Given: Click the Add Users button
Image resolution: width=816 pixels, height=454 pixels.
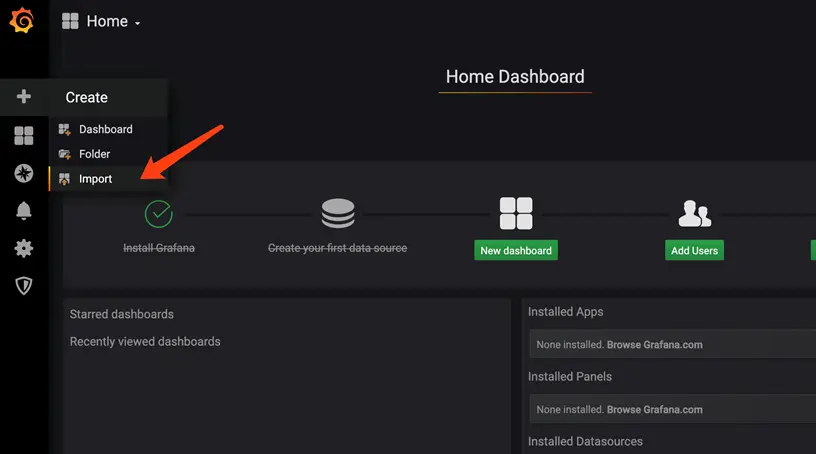Looking at the screenshot, I should [x=694, y=250].
